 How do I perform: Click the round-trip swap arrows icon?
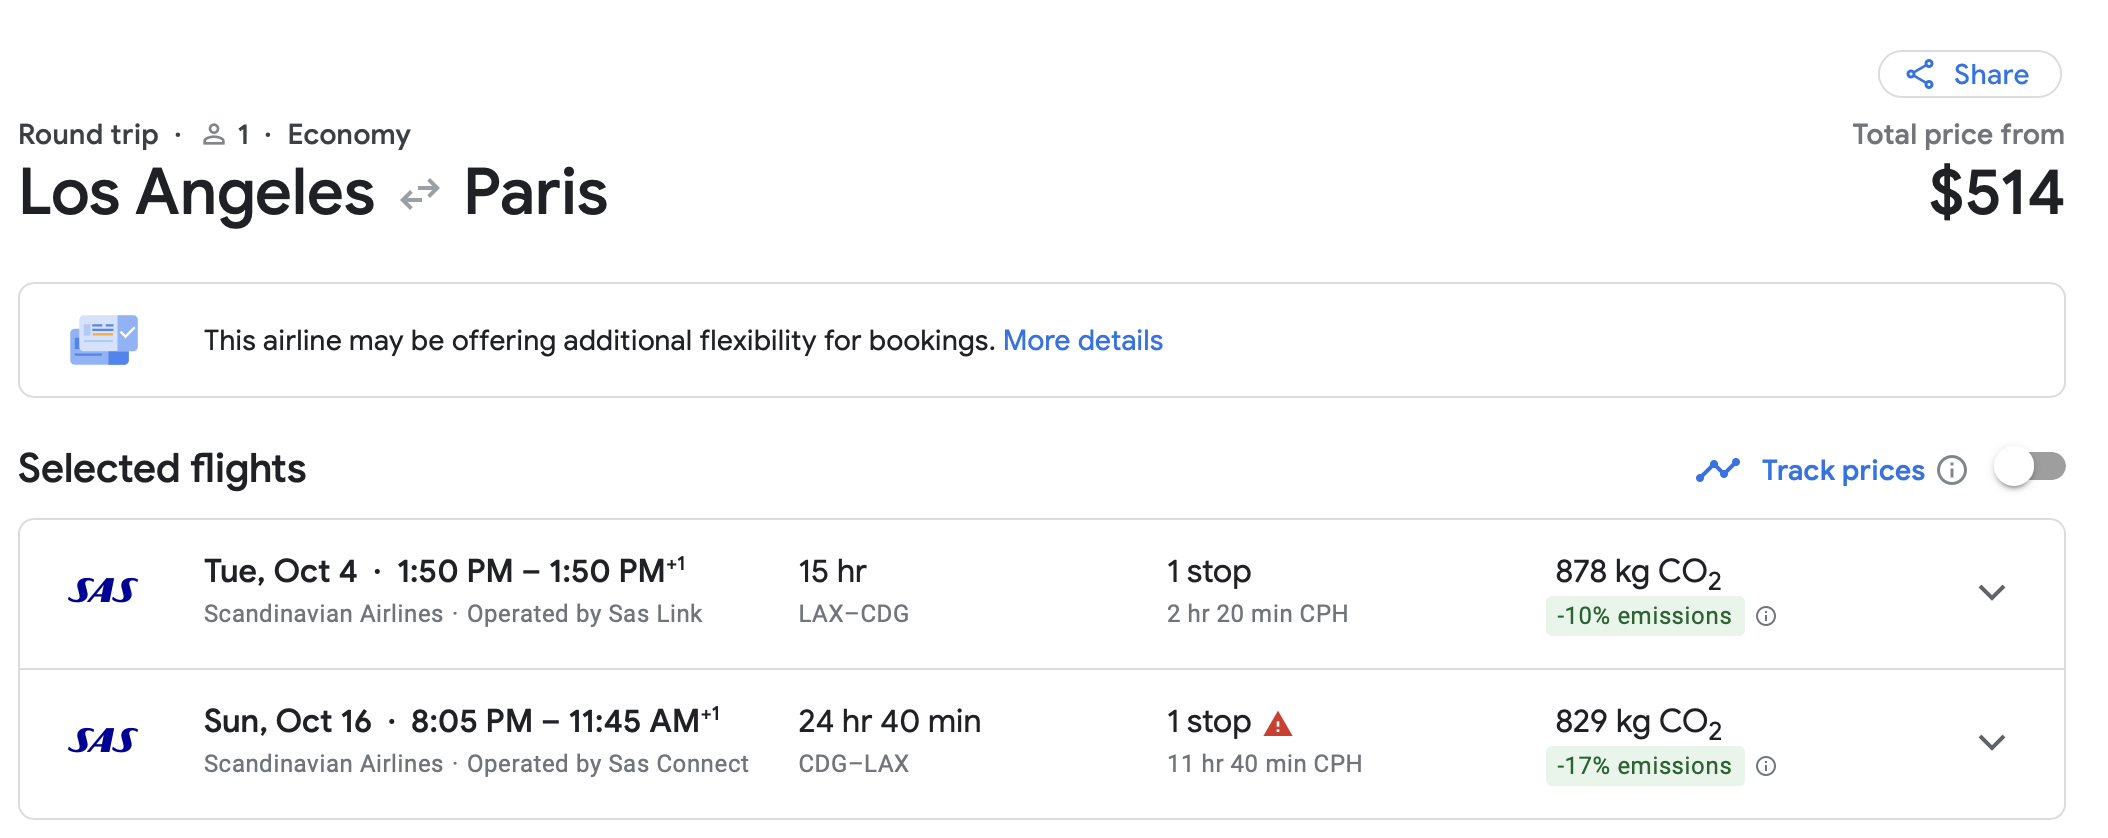coord(420,194)
